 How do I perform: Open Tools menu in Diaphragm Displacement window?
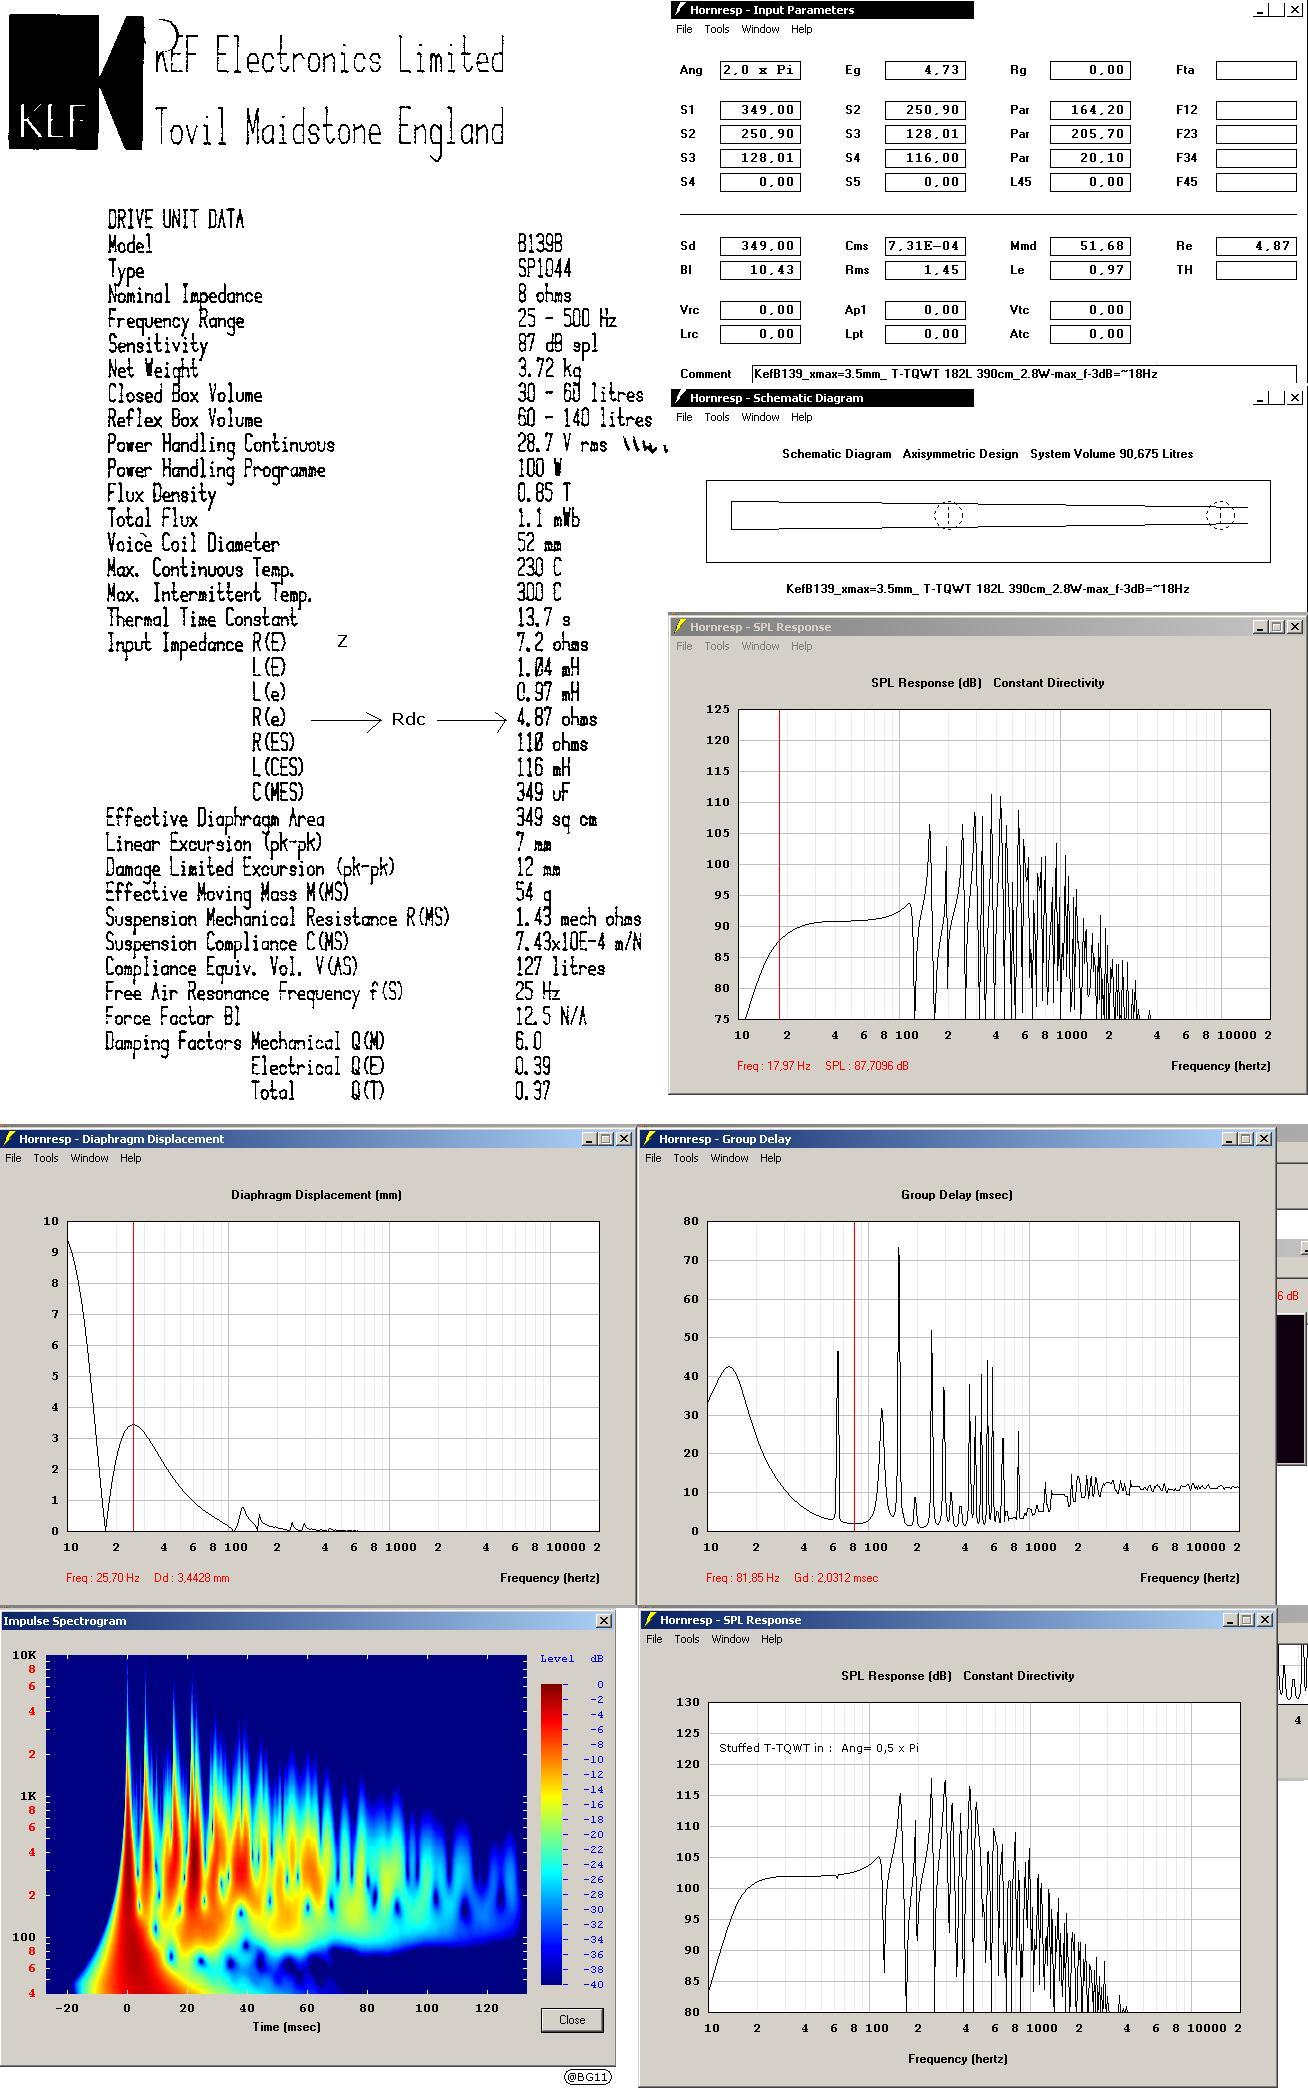click(x=46, y=1158)
